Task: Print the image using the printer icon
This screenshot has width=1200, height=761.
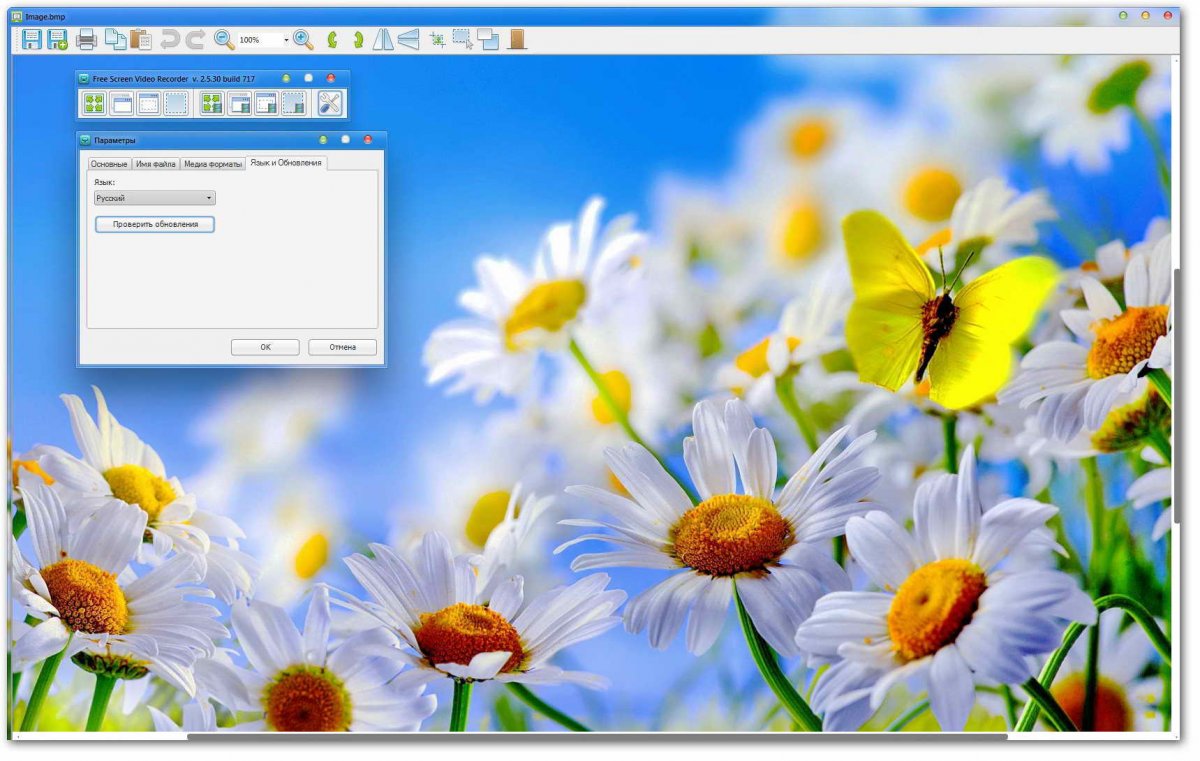Action: (87, 40)
